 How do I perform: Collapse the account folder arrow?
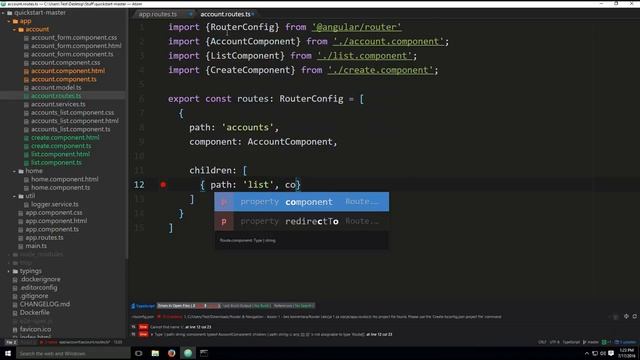pos(14,29)
